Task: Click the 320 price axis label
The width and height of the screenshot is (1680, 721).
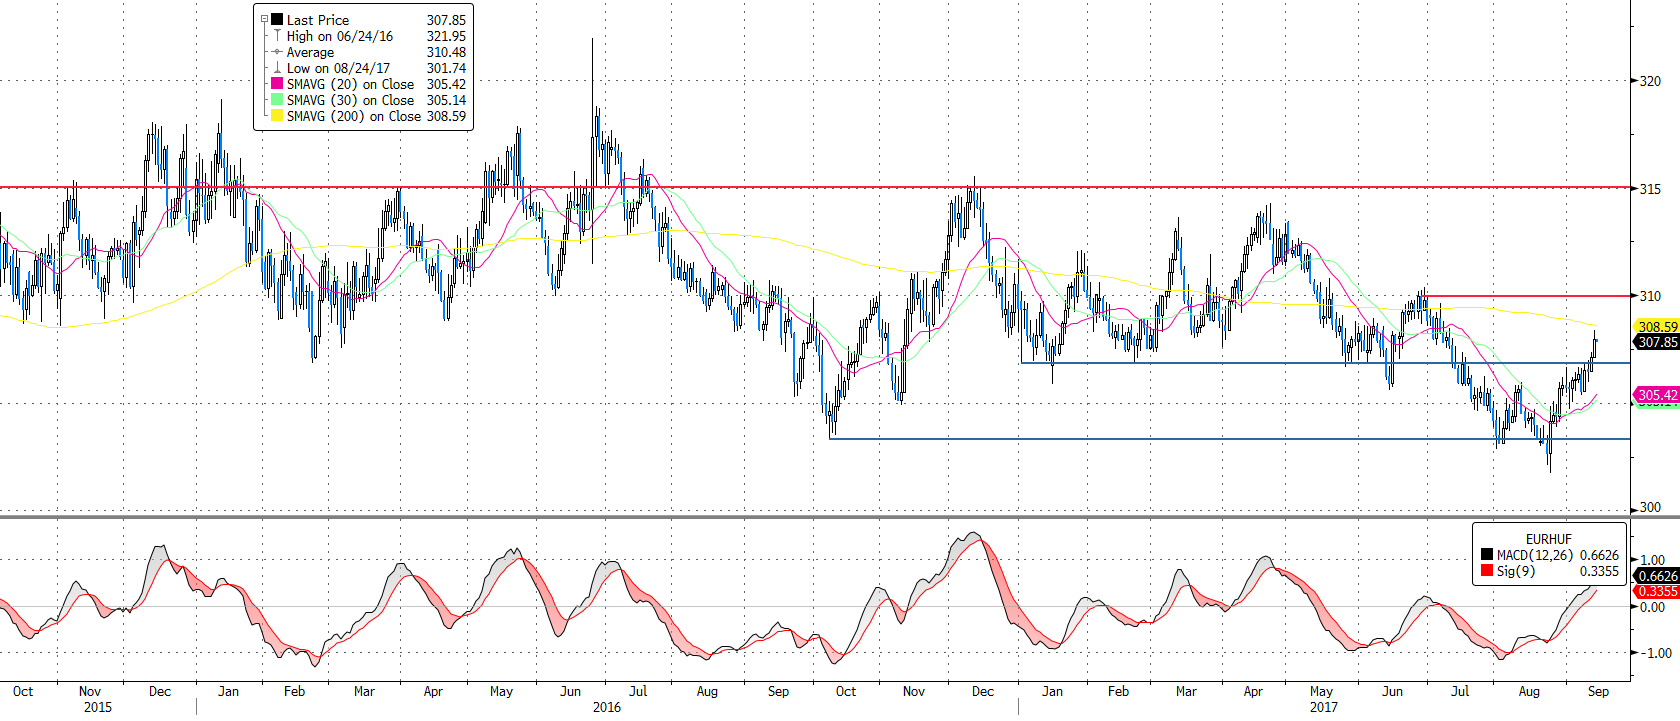Action: click(x=1650, y=81)
